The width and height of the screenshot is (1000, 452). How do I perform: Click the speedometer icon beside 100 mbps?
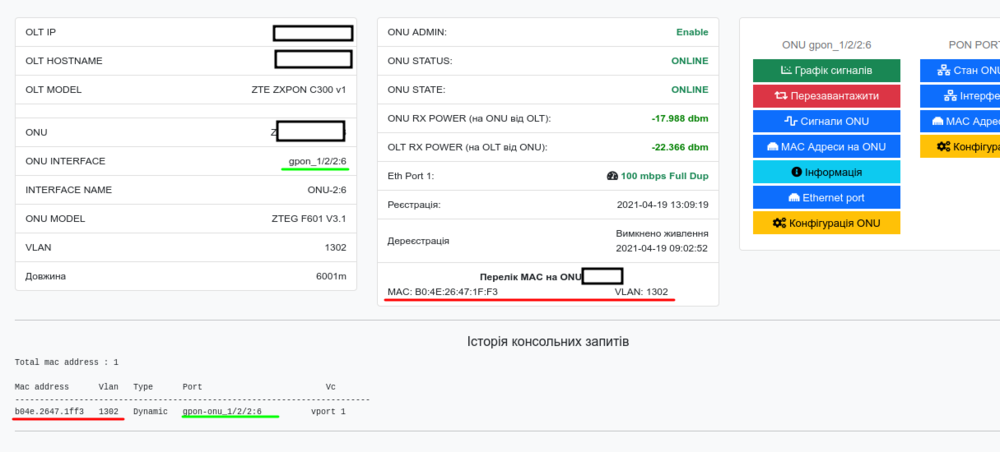[612, 175]
